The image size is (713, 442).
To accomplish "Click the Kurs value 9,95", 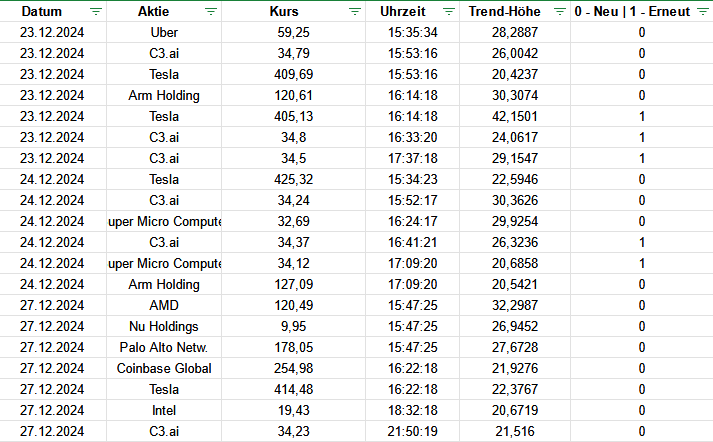I will (295, 326).
